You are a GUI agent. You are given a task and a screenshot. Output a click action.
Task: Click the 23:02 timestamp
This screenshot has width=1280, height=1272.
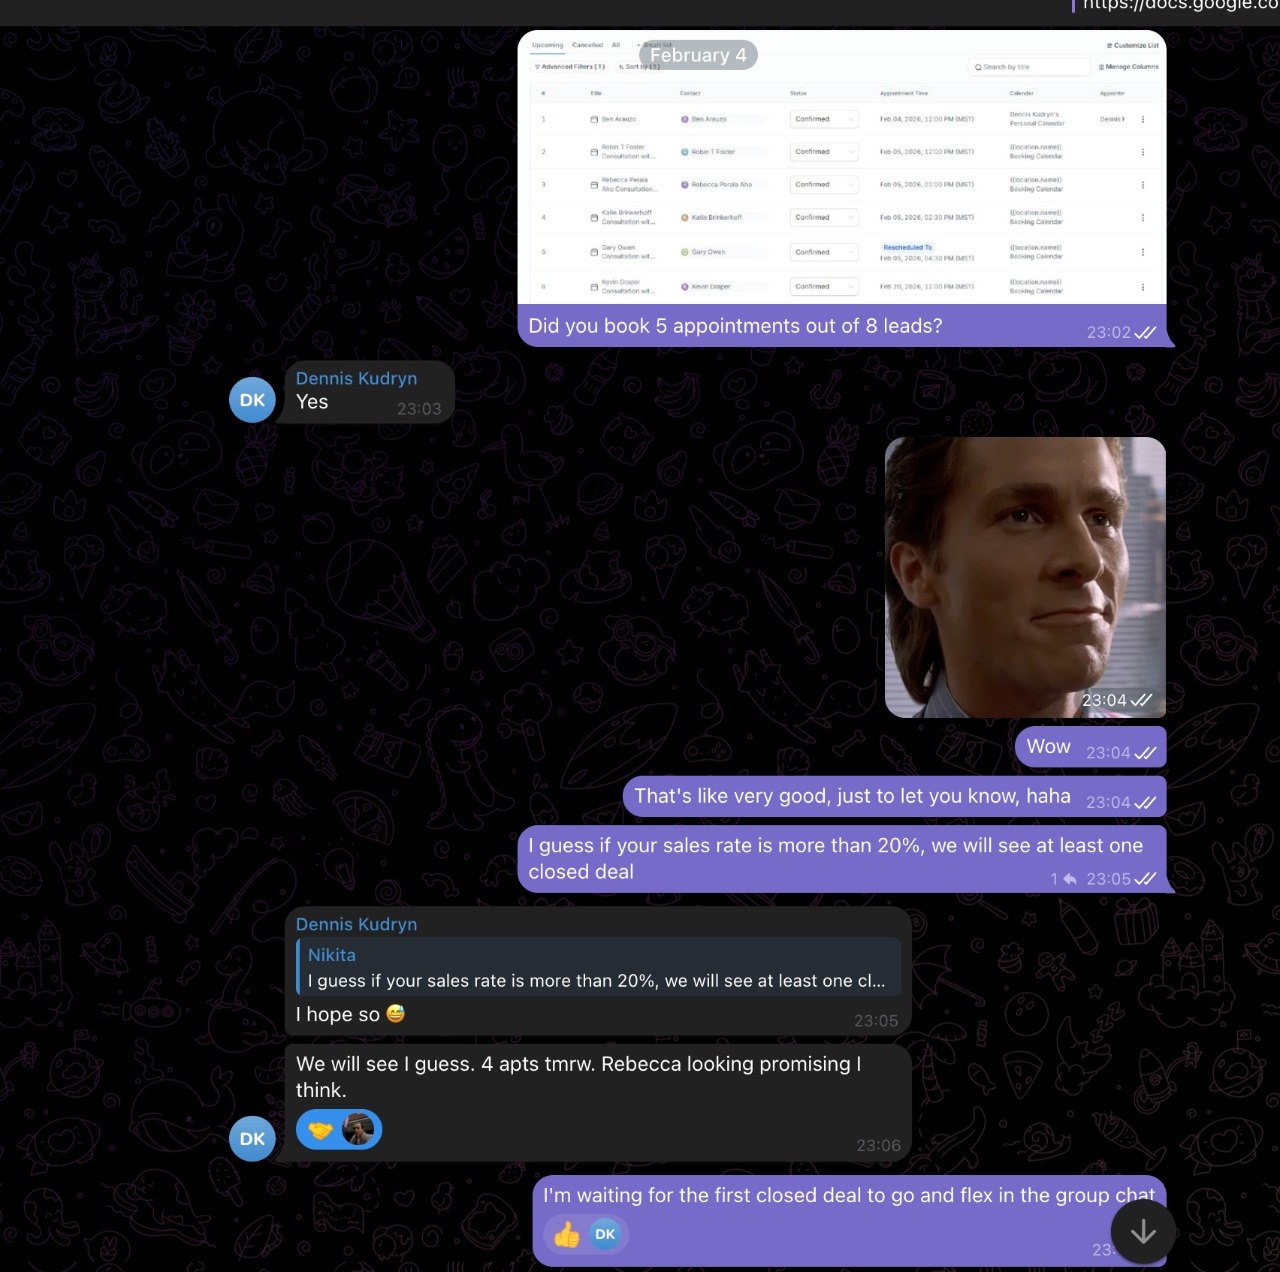[x=1109, y=333]
